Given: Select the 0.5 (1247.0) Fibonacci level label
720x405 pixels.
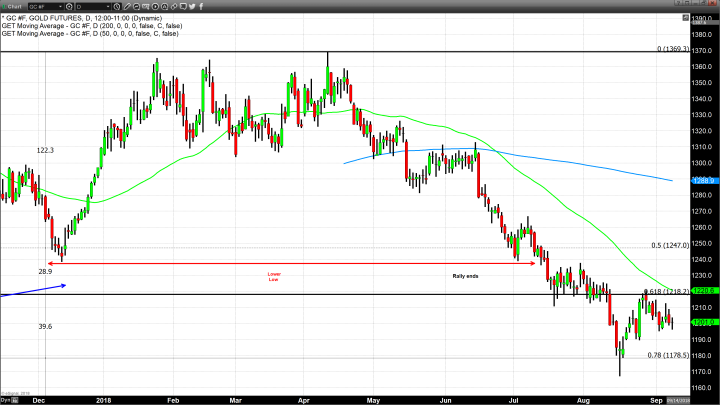Looking at the screenshot, I should tap(669, 244).
